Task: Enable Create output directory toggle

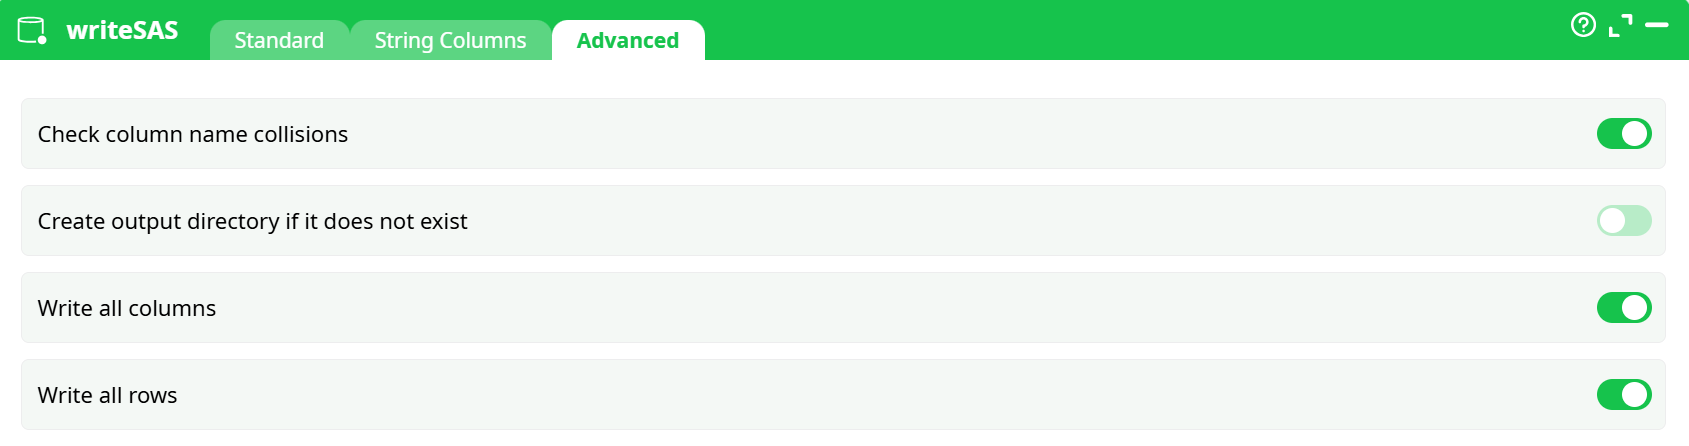Action: [1623, 221]
